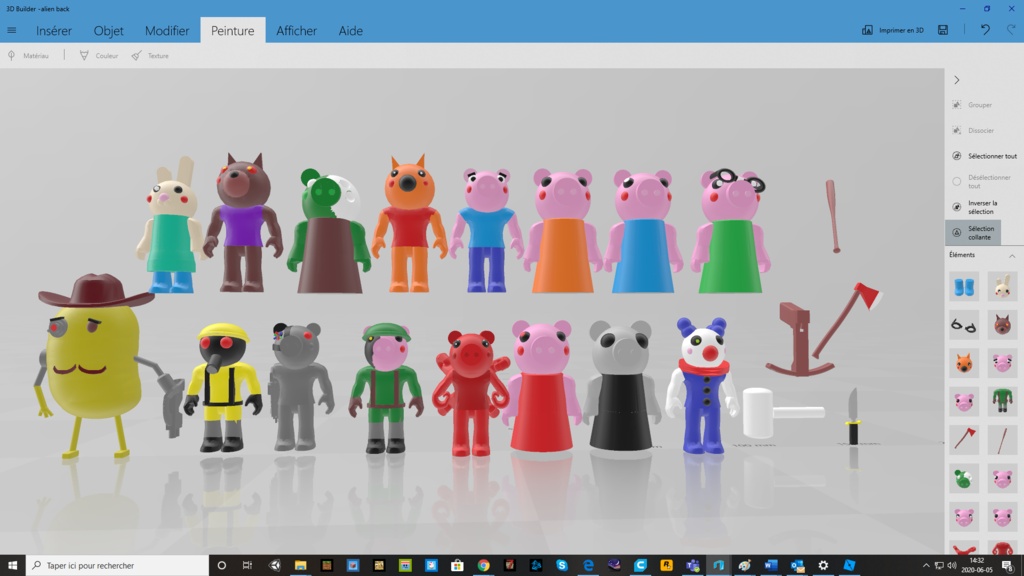
Task: Collapse the Éléments list
Action: click(1012, 255)
